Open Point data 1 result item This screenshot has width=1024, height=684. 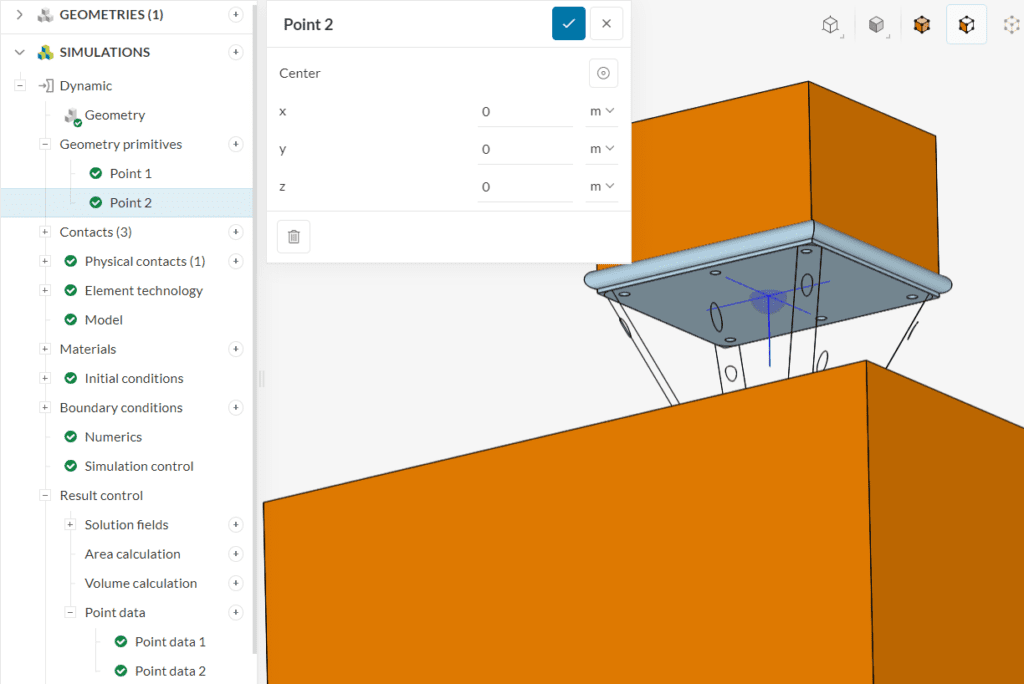(169, 642)
